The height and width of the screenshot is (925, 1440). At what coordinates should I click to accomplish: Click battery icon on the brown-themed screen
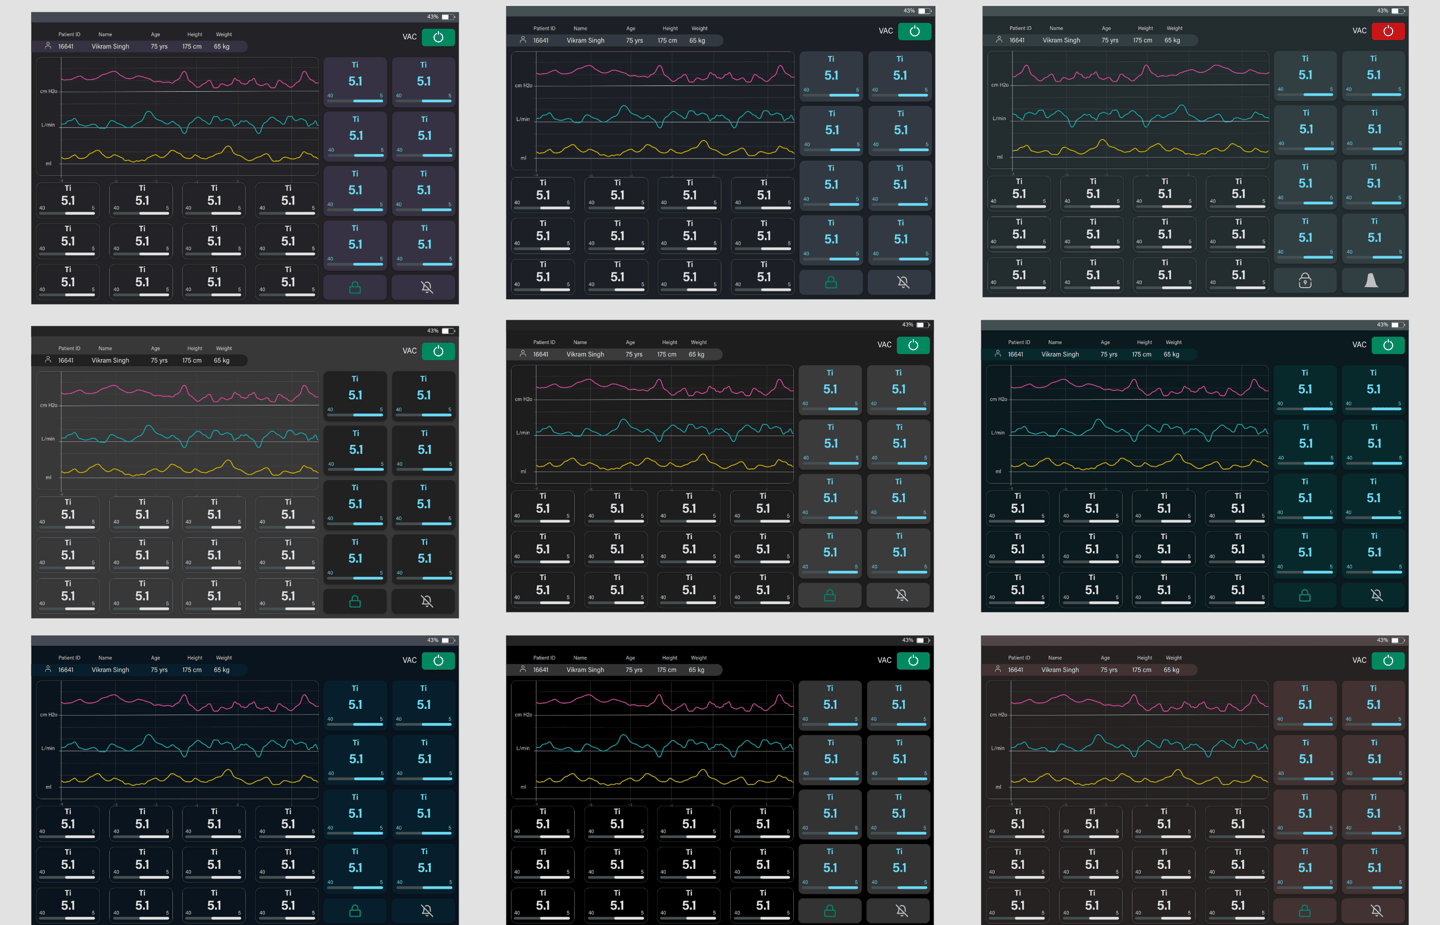click(1398, 641)
